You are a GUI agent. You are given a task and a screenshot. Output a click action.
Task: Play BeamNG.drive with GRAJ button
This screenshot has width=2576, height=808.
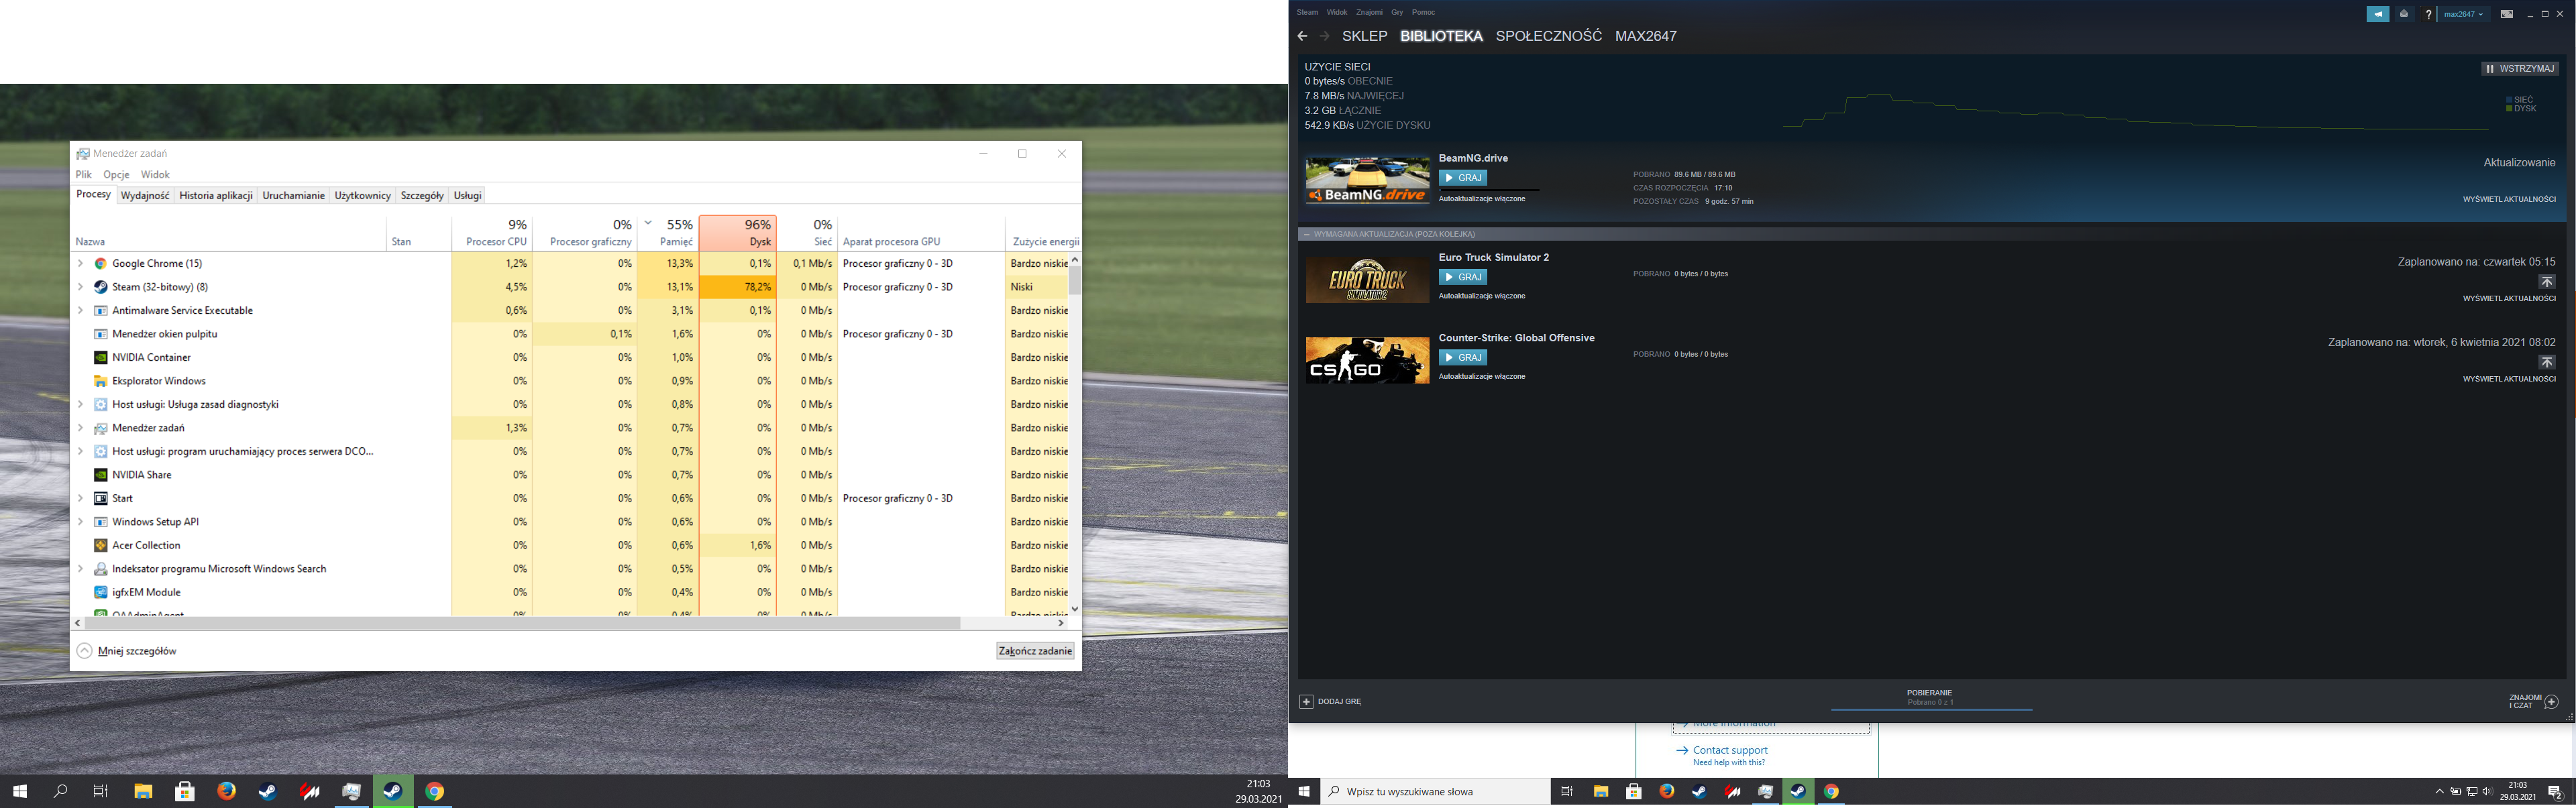tap(1462, 178)
